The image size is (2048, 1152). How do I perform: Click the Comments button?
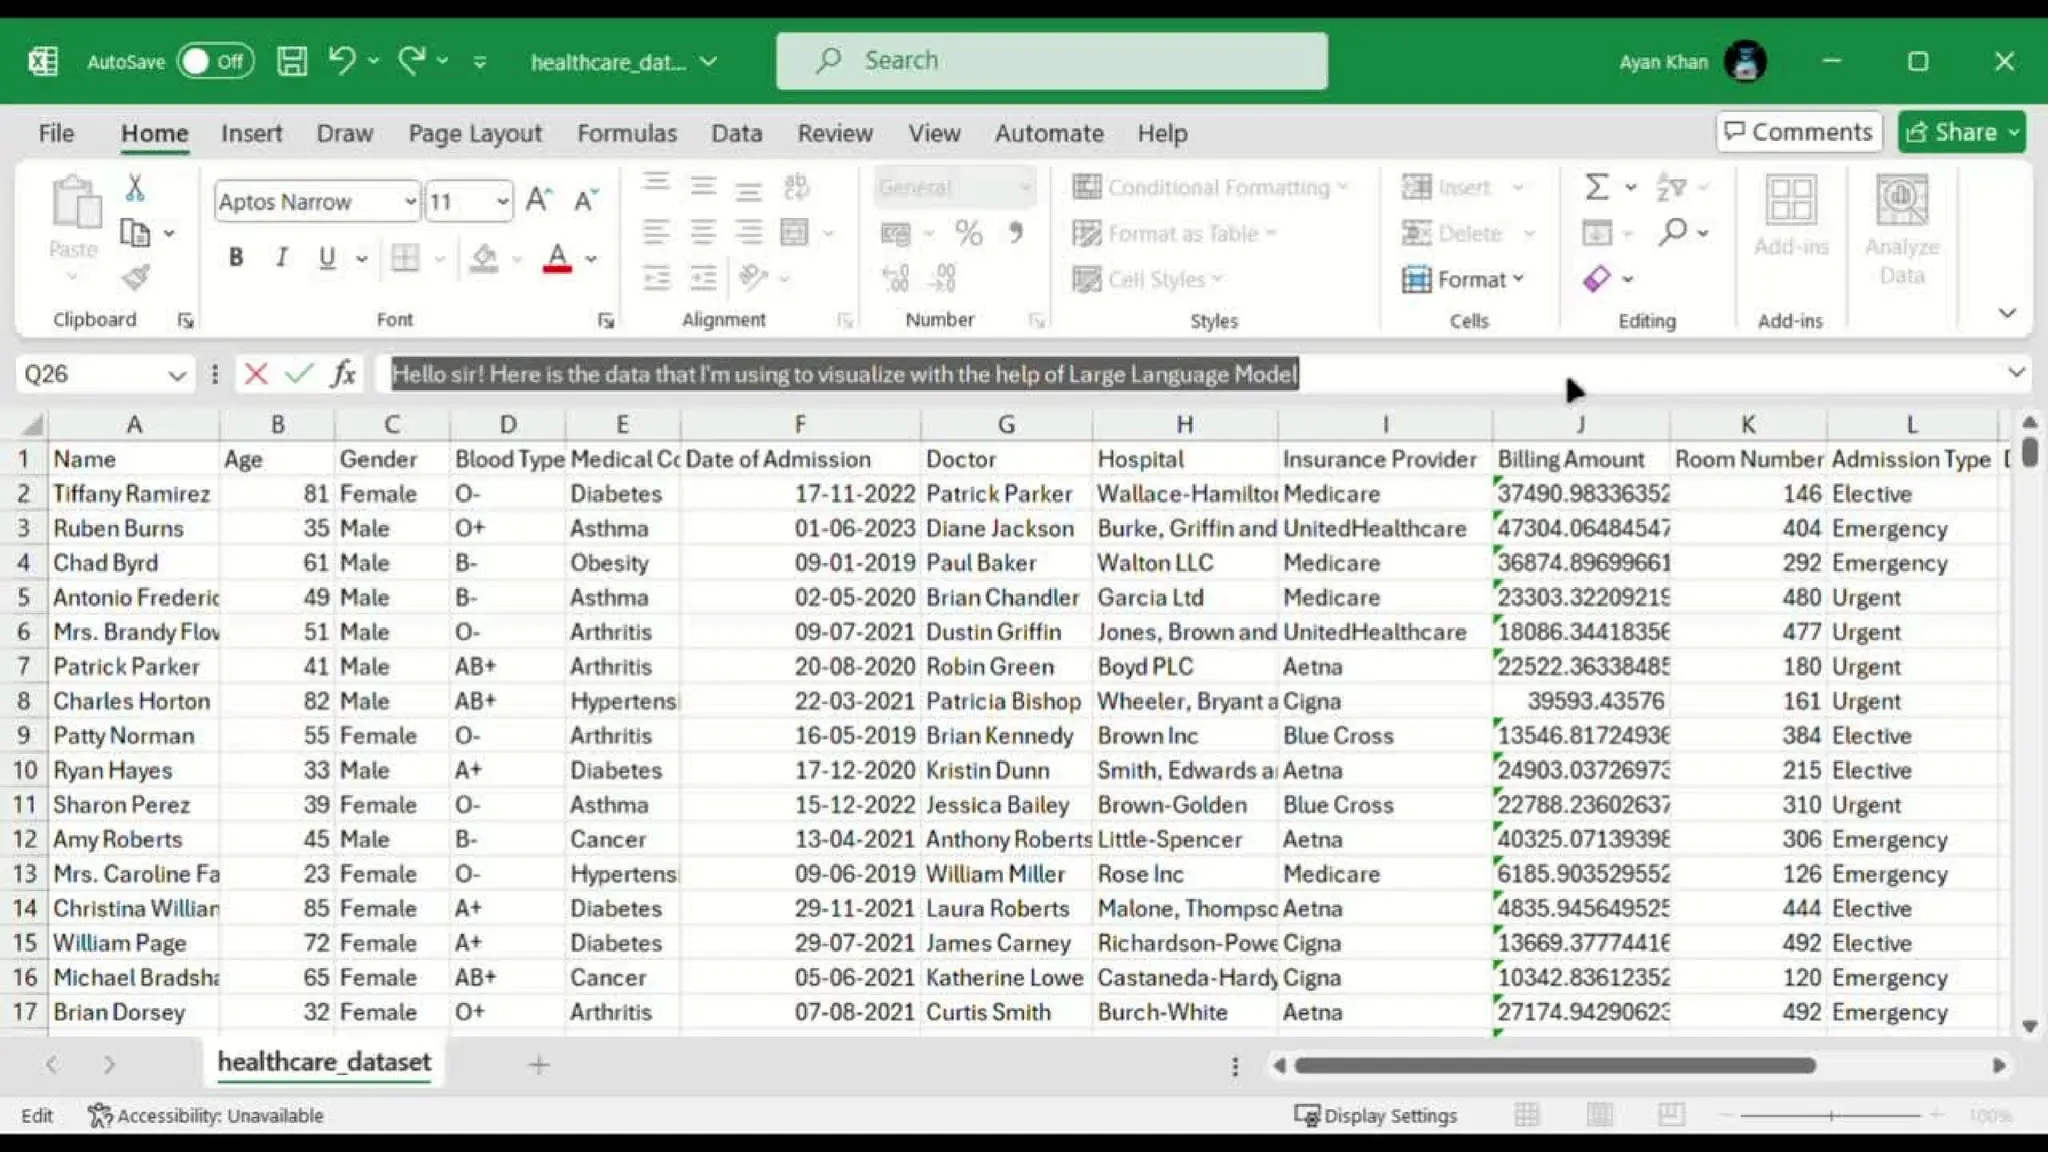coord(1798,132)
